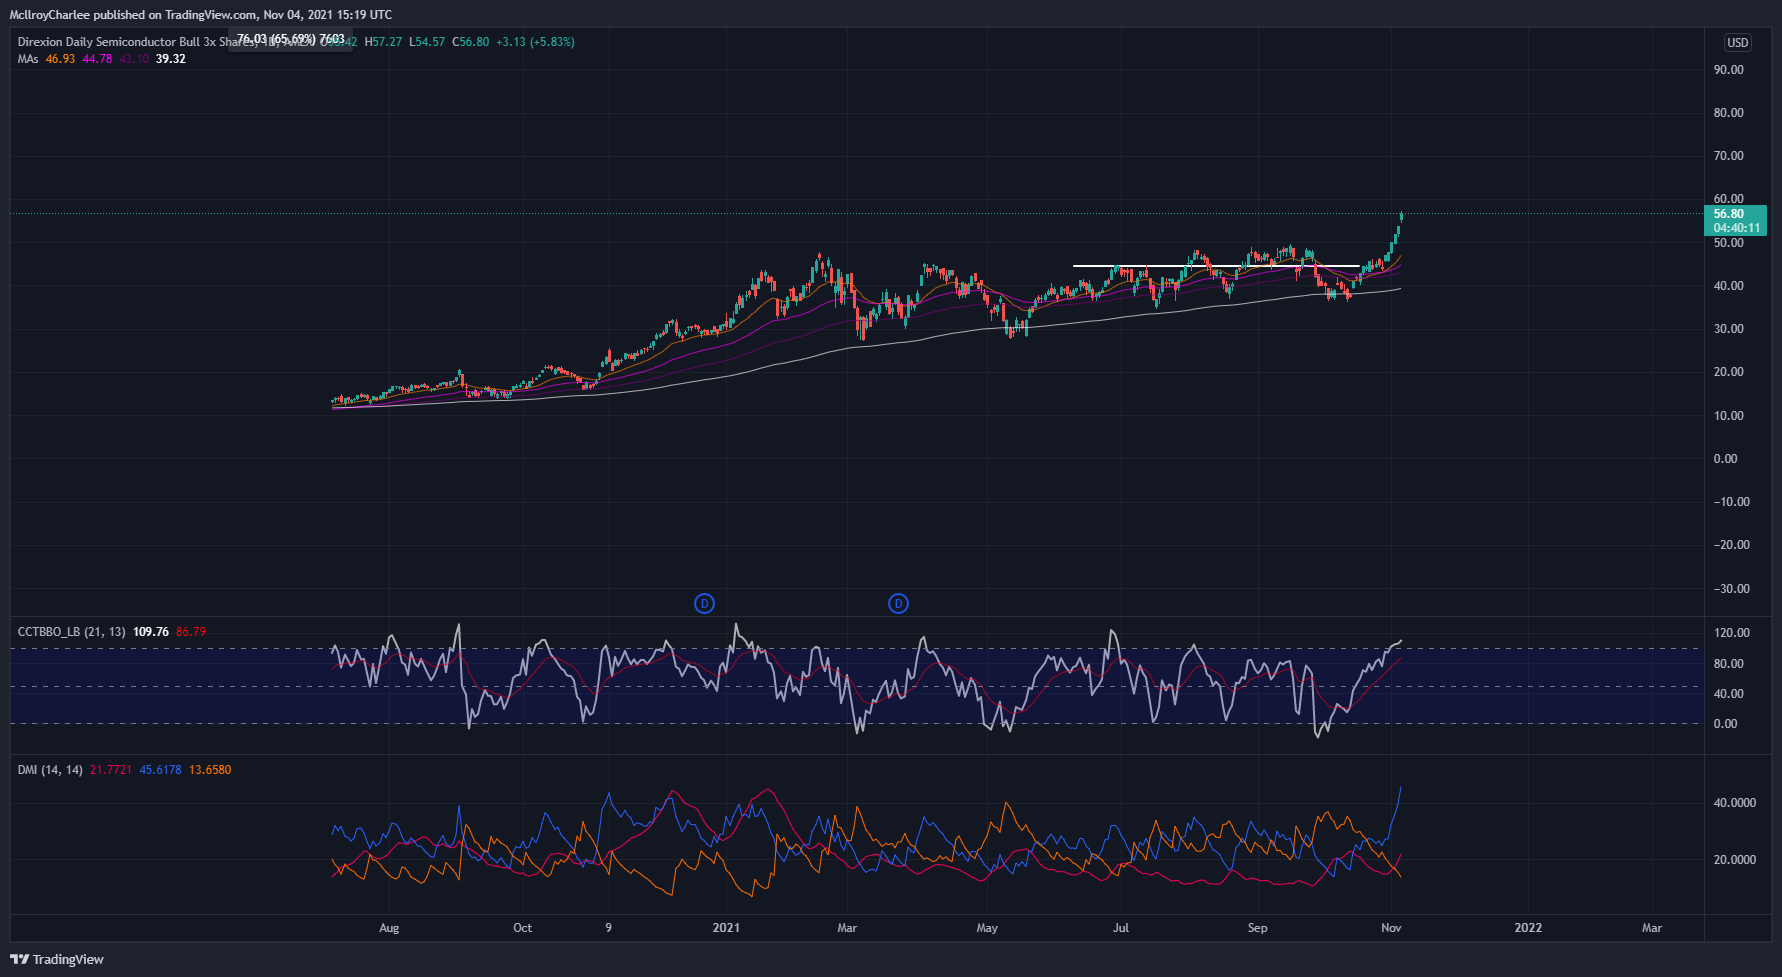Image resolution: width=1782 pixels, height=977 pixels.
Task: Click the 2022 label on the time axis
Action: tap(1528, 928)
